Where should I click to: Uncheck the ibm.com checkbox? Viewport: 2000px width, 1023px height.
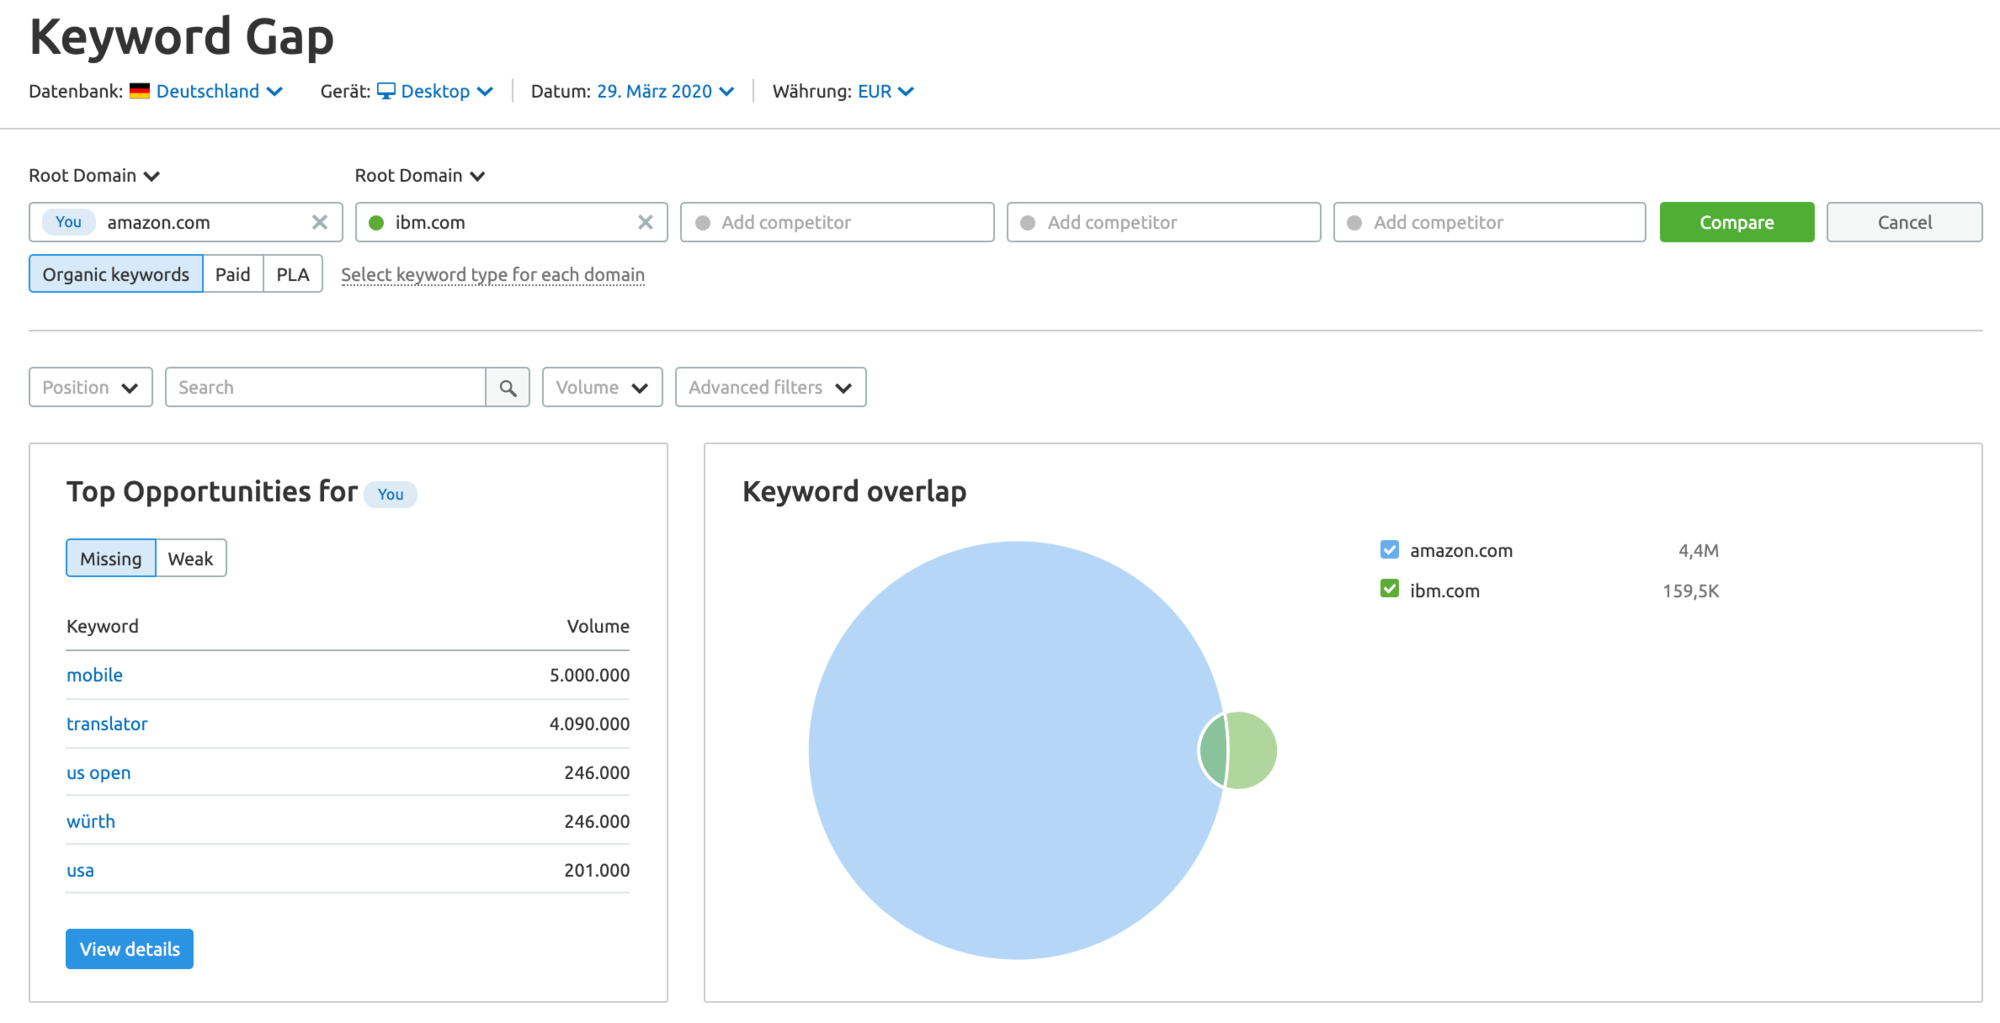coord(1389,589)
